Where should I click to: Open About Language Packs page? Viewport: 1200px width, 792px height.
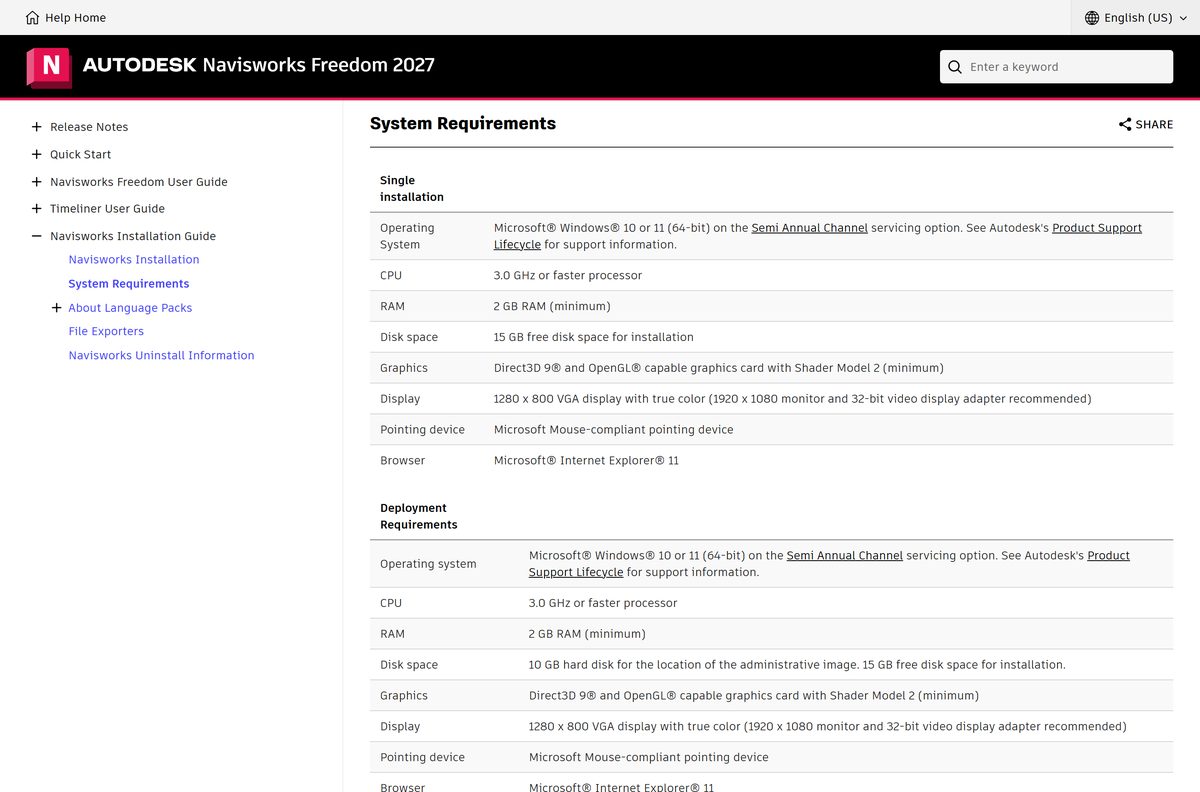click(x=130, y=308)
